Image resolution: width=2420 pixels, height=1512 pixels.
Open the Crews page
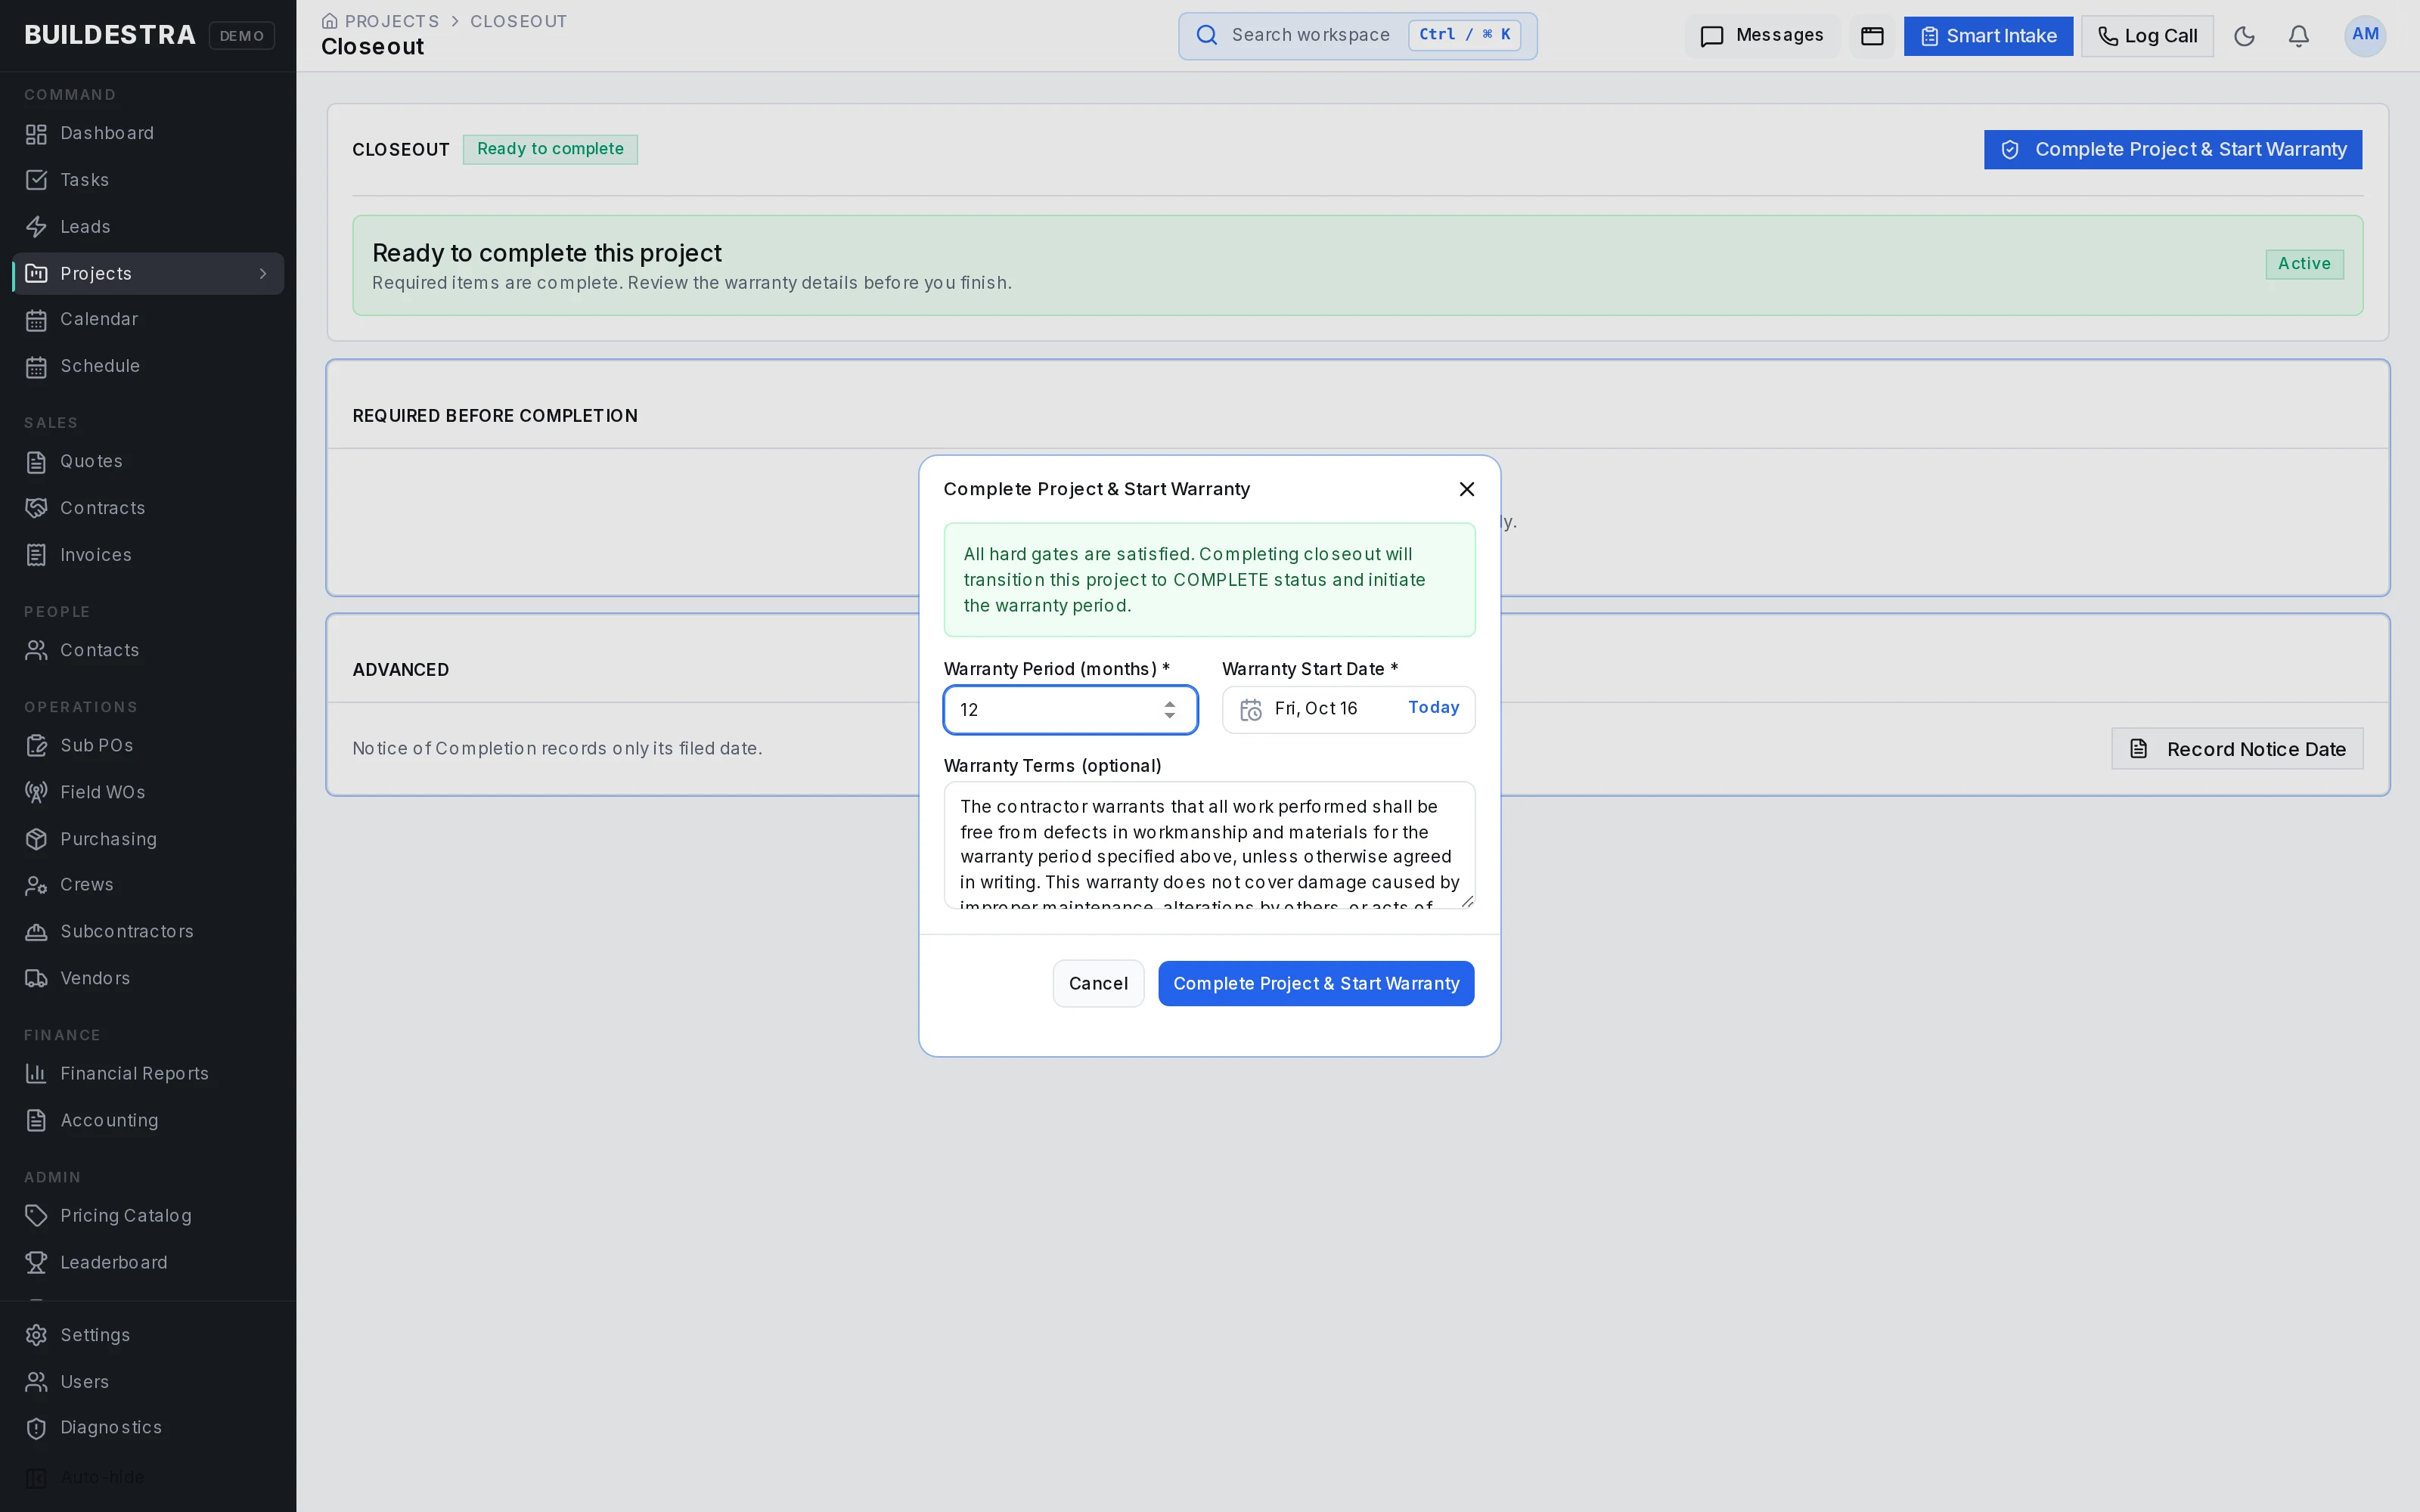click(148, 885)
